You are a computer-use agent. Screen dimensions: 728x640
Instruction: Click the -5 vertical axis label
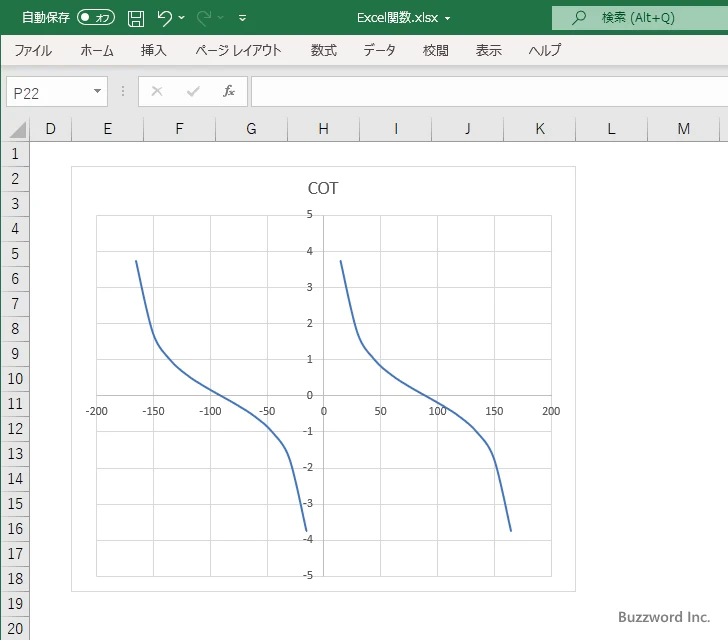tap(308, 575)
